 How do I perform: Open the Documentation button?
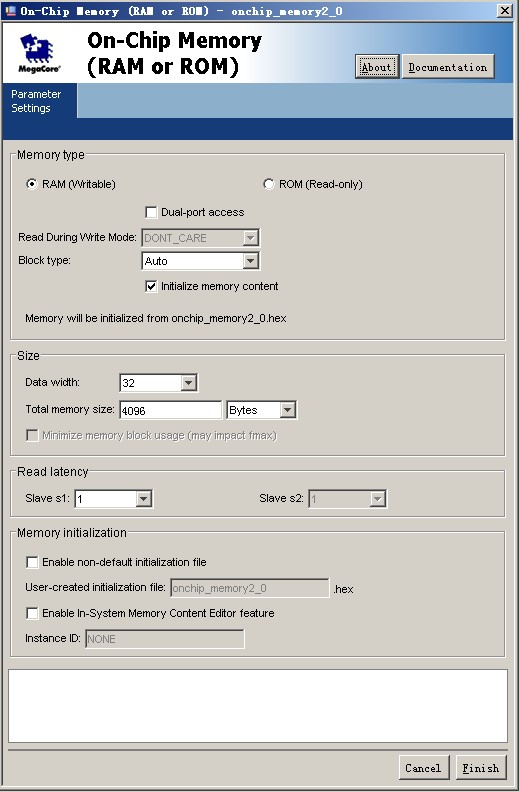click(448, 67)
